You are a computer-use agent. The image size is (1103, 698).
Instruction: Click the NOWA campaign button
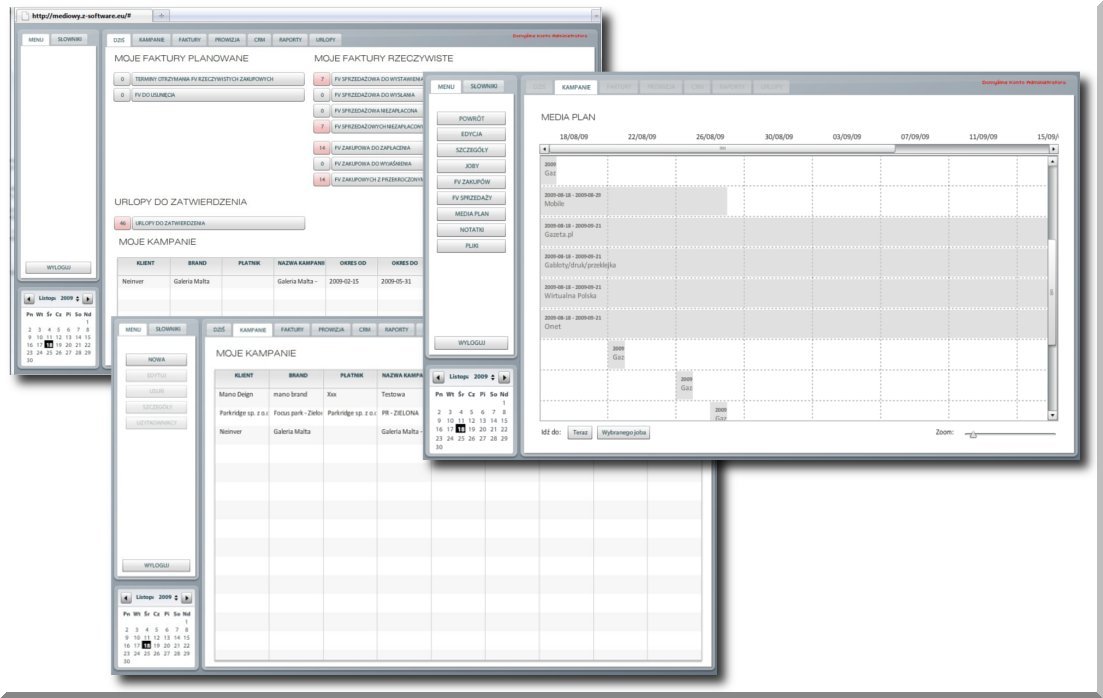[156, 359]
